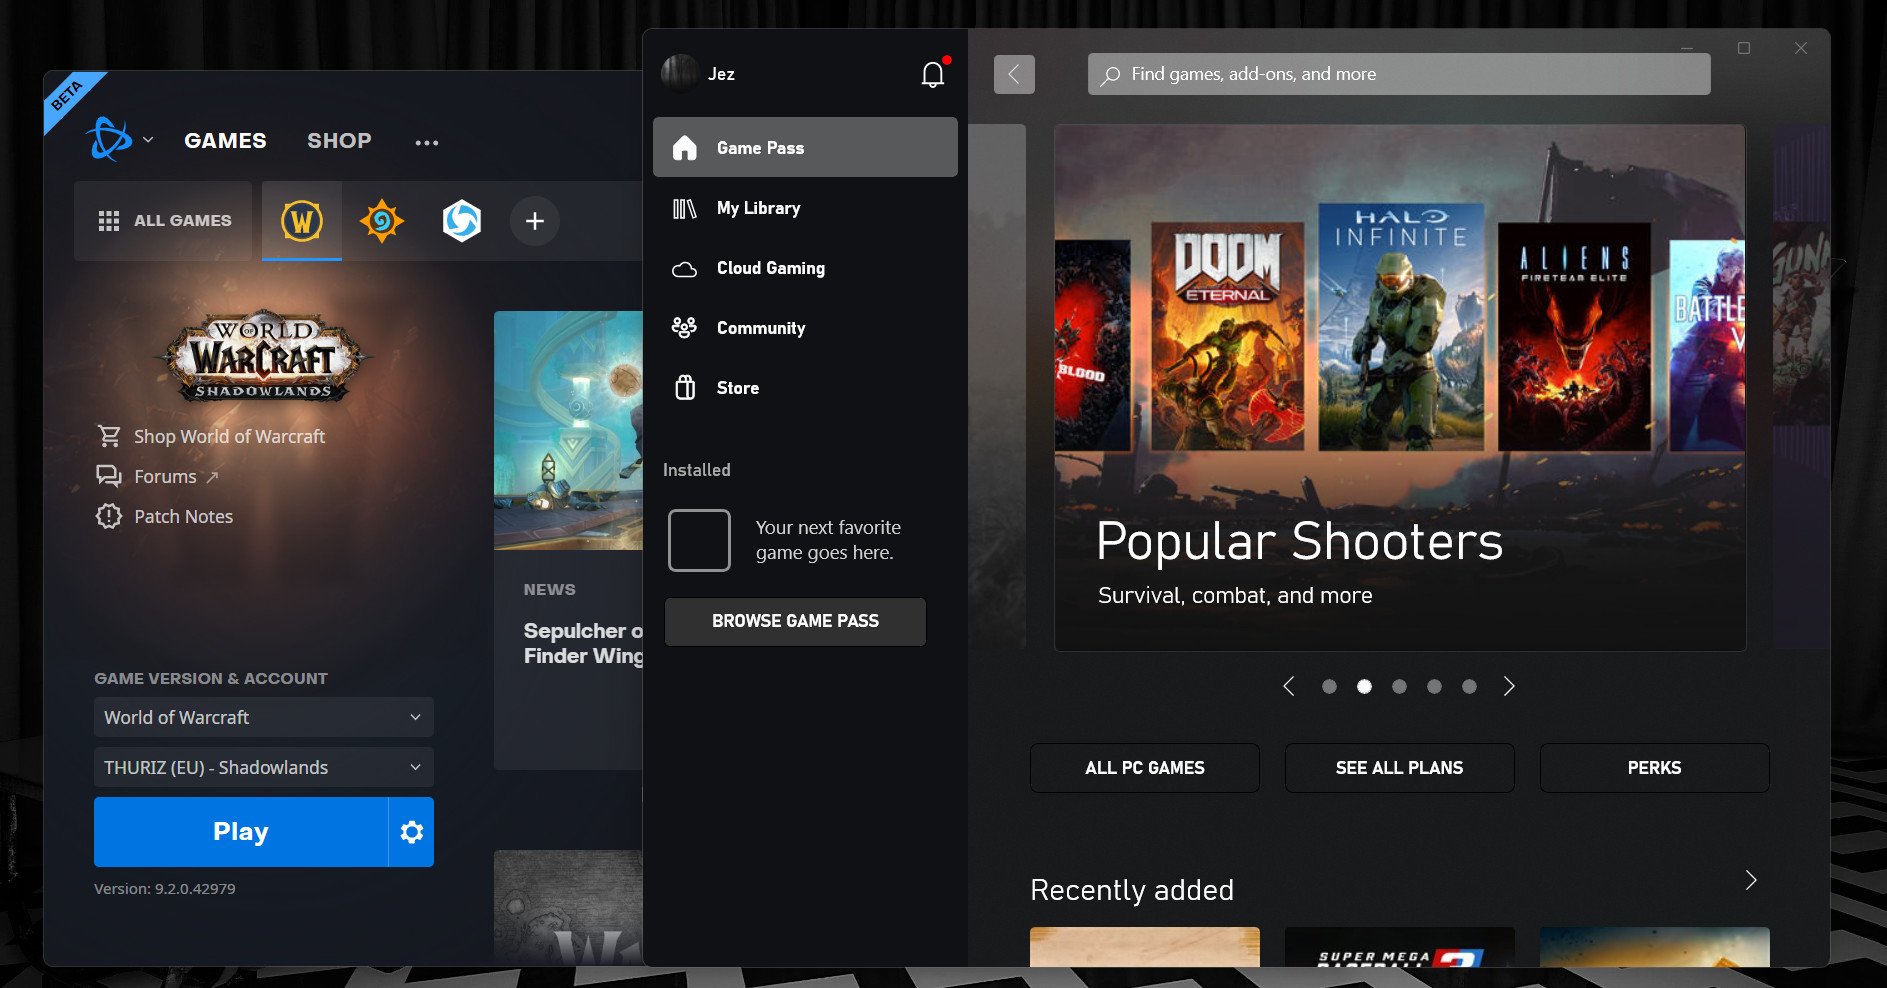Viewport: 1887px width, 988px height.
Task: Go back with the Xbox back arrow
Action: tap(1014, 74)
